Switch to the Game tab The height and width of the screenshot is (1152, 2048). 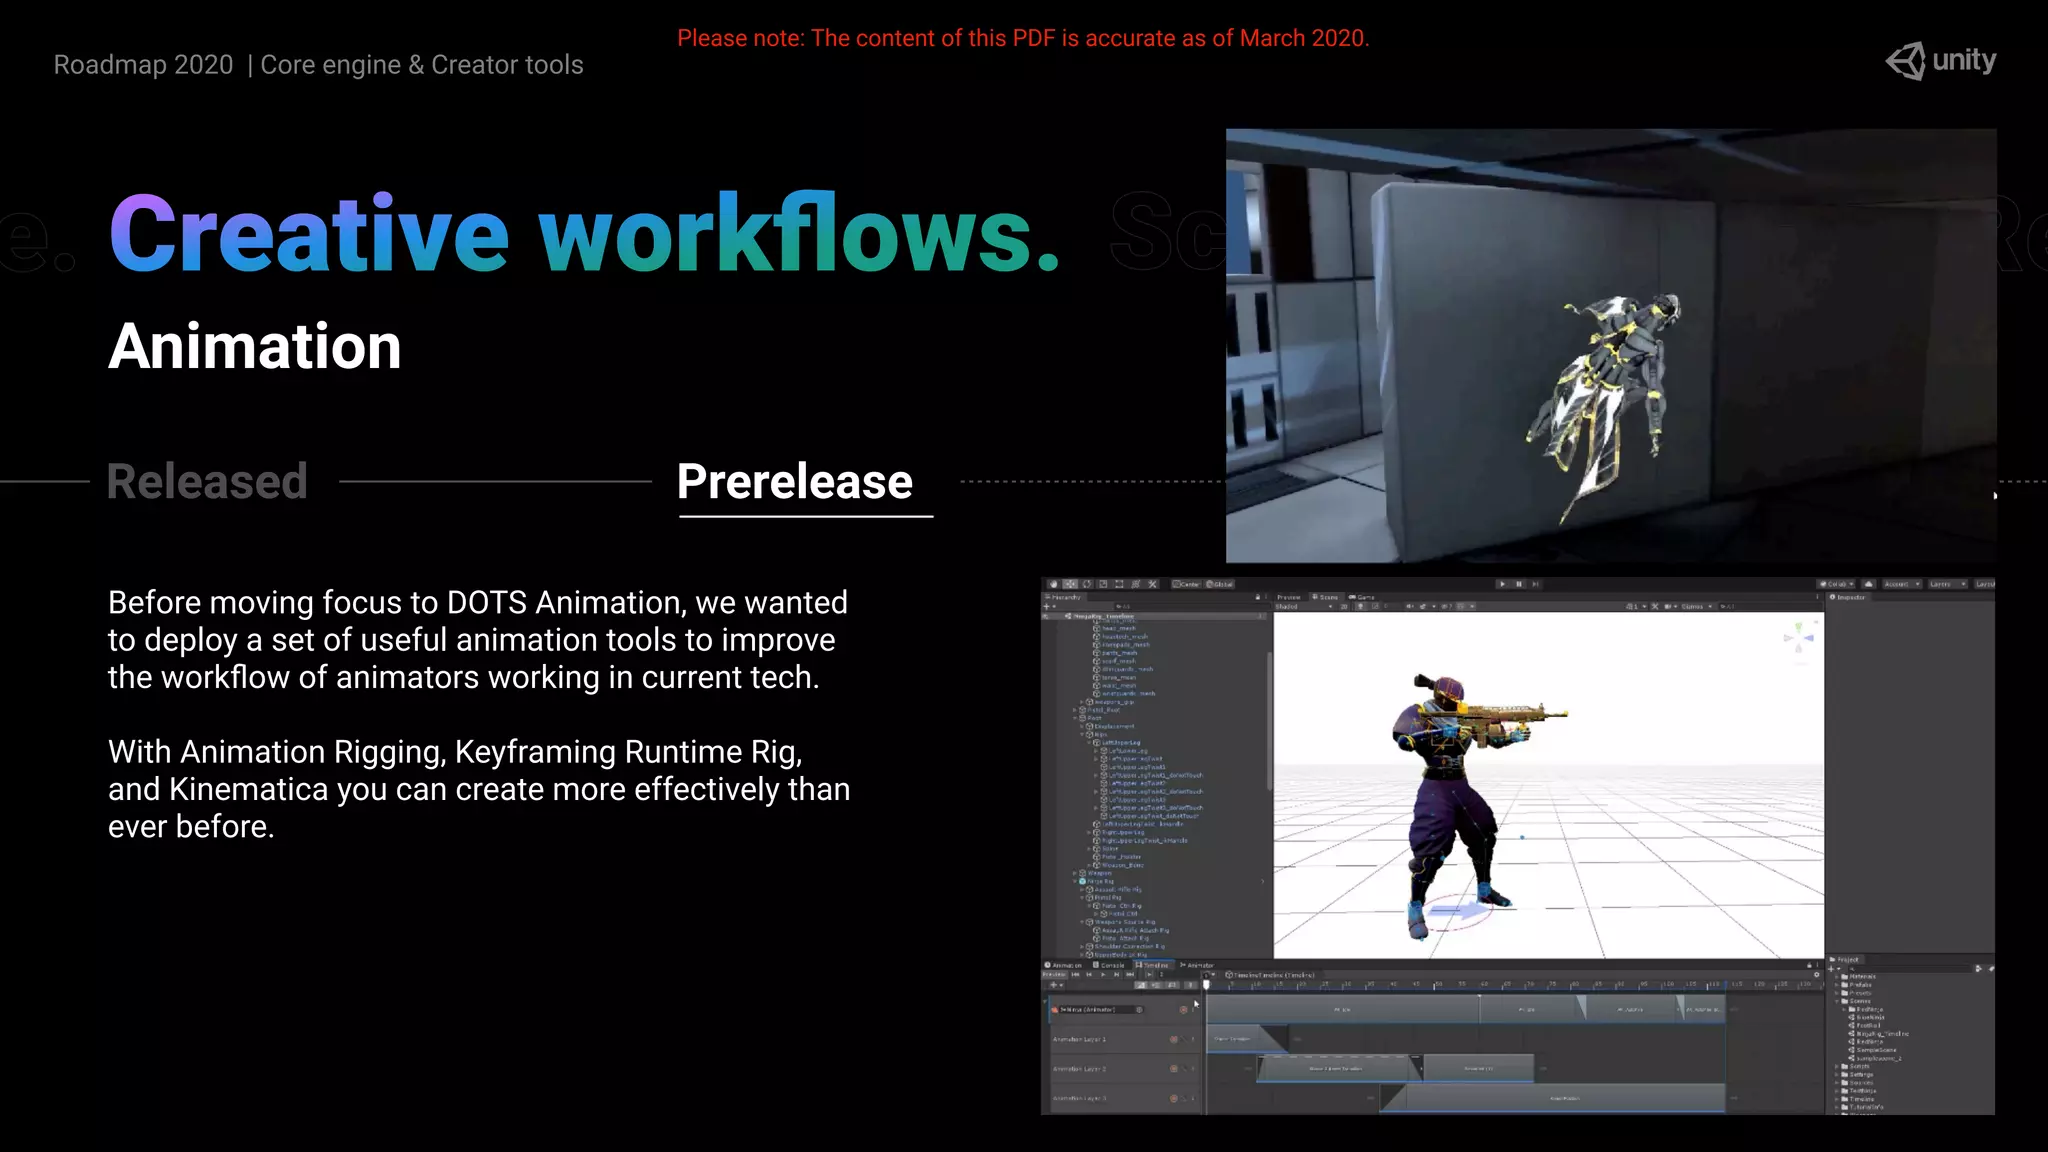pos(1362,597)
